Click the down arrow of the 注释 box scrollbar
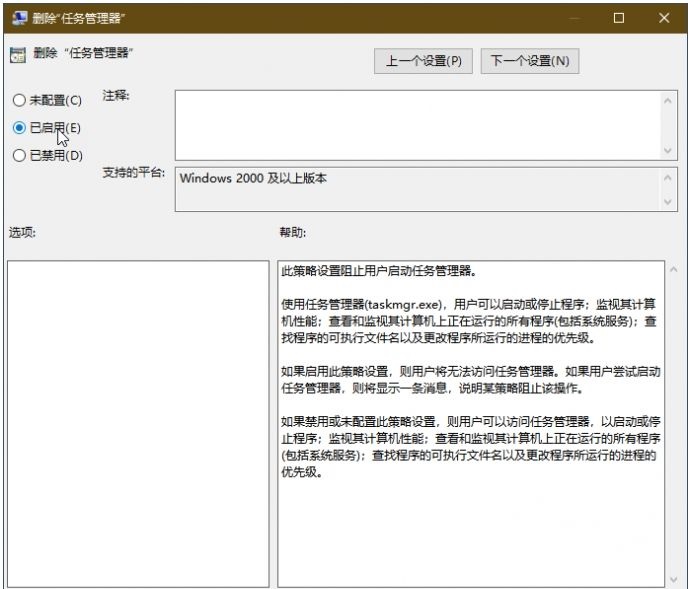 (x=667, y=151)
